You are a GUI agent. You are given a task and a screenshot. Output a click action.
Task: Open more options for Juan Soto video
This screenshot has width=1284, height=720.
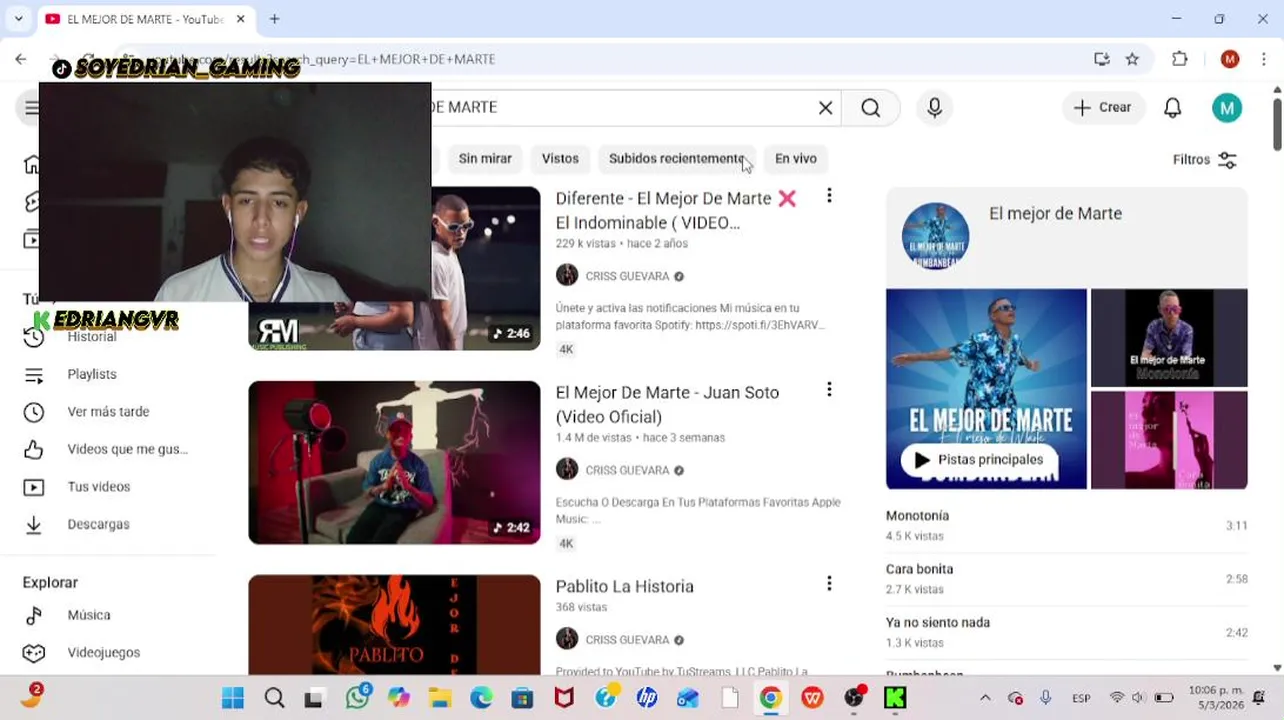click(829, 390)
